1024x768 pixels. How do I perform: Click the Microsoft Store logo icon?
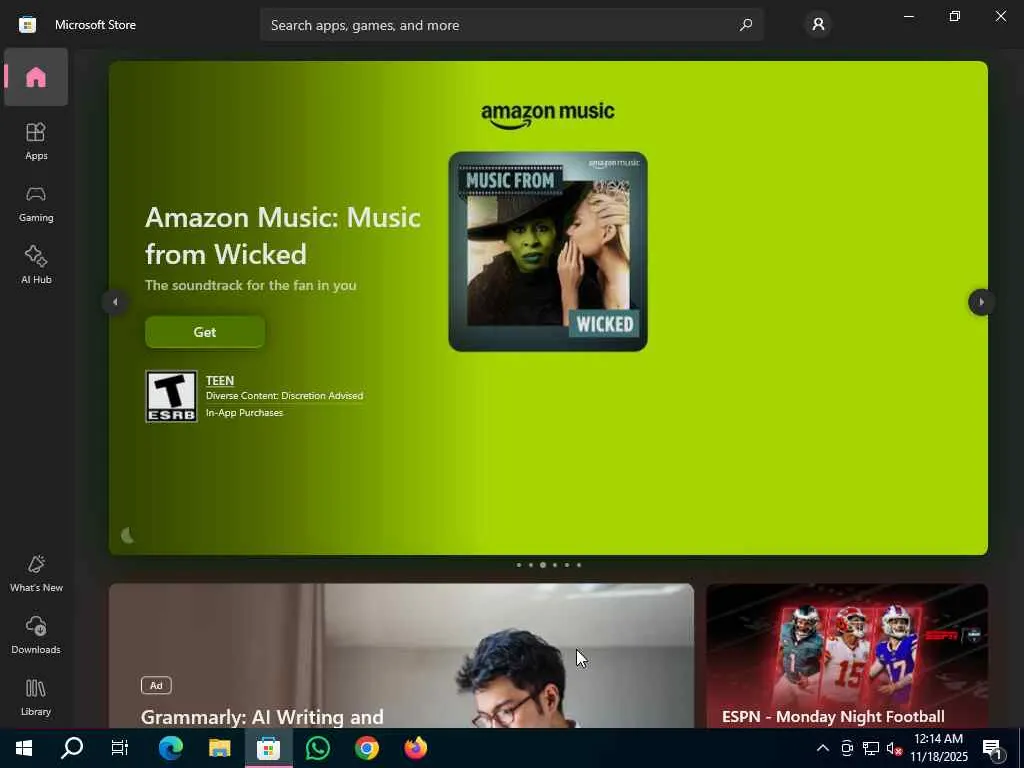coord(27,25)
